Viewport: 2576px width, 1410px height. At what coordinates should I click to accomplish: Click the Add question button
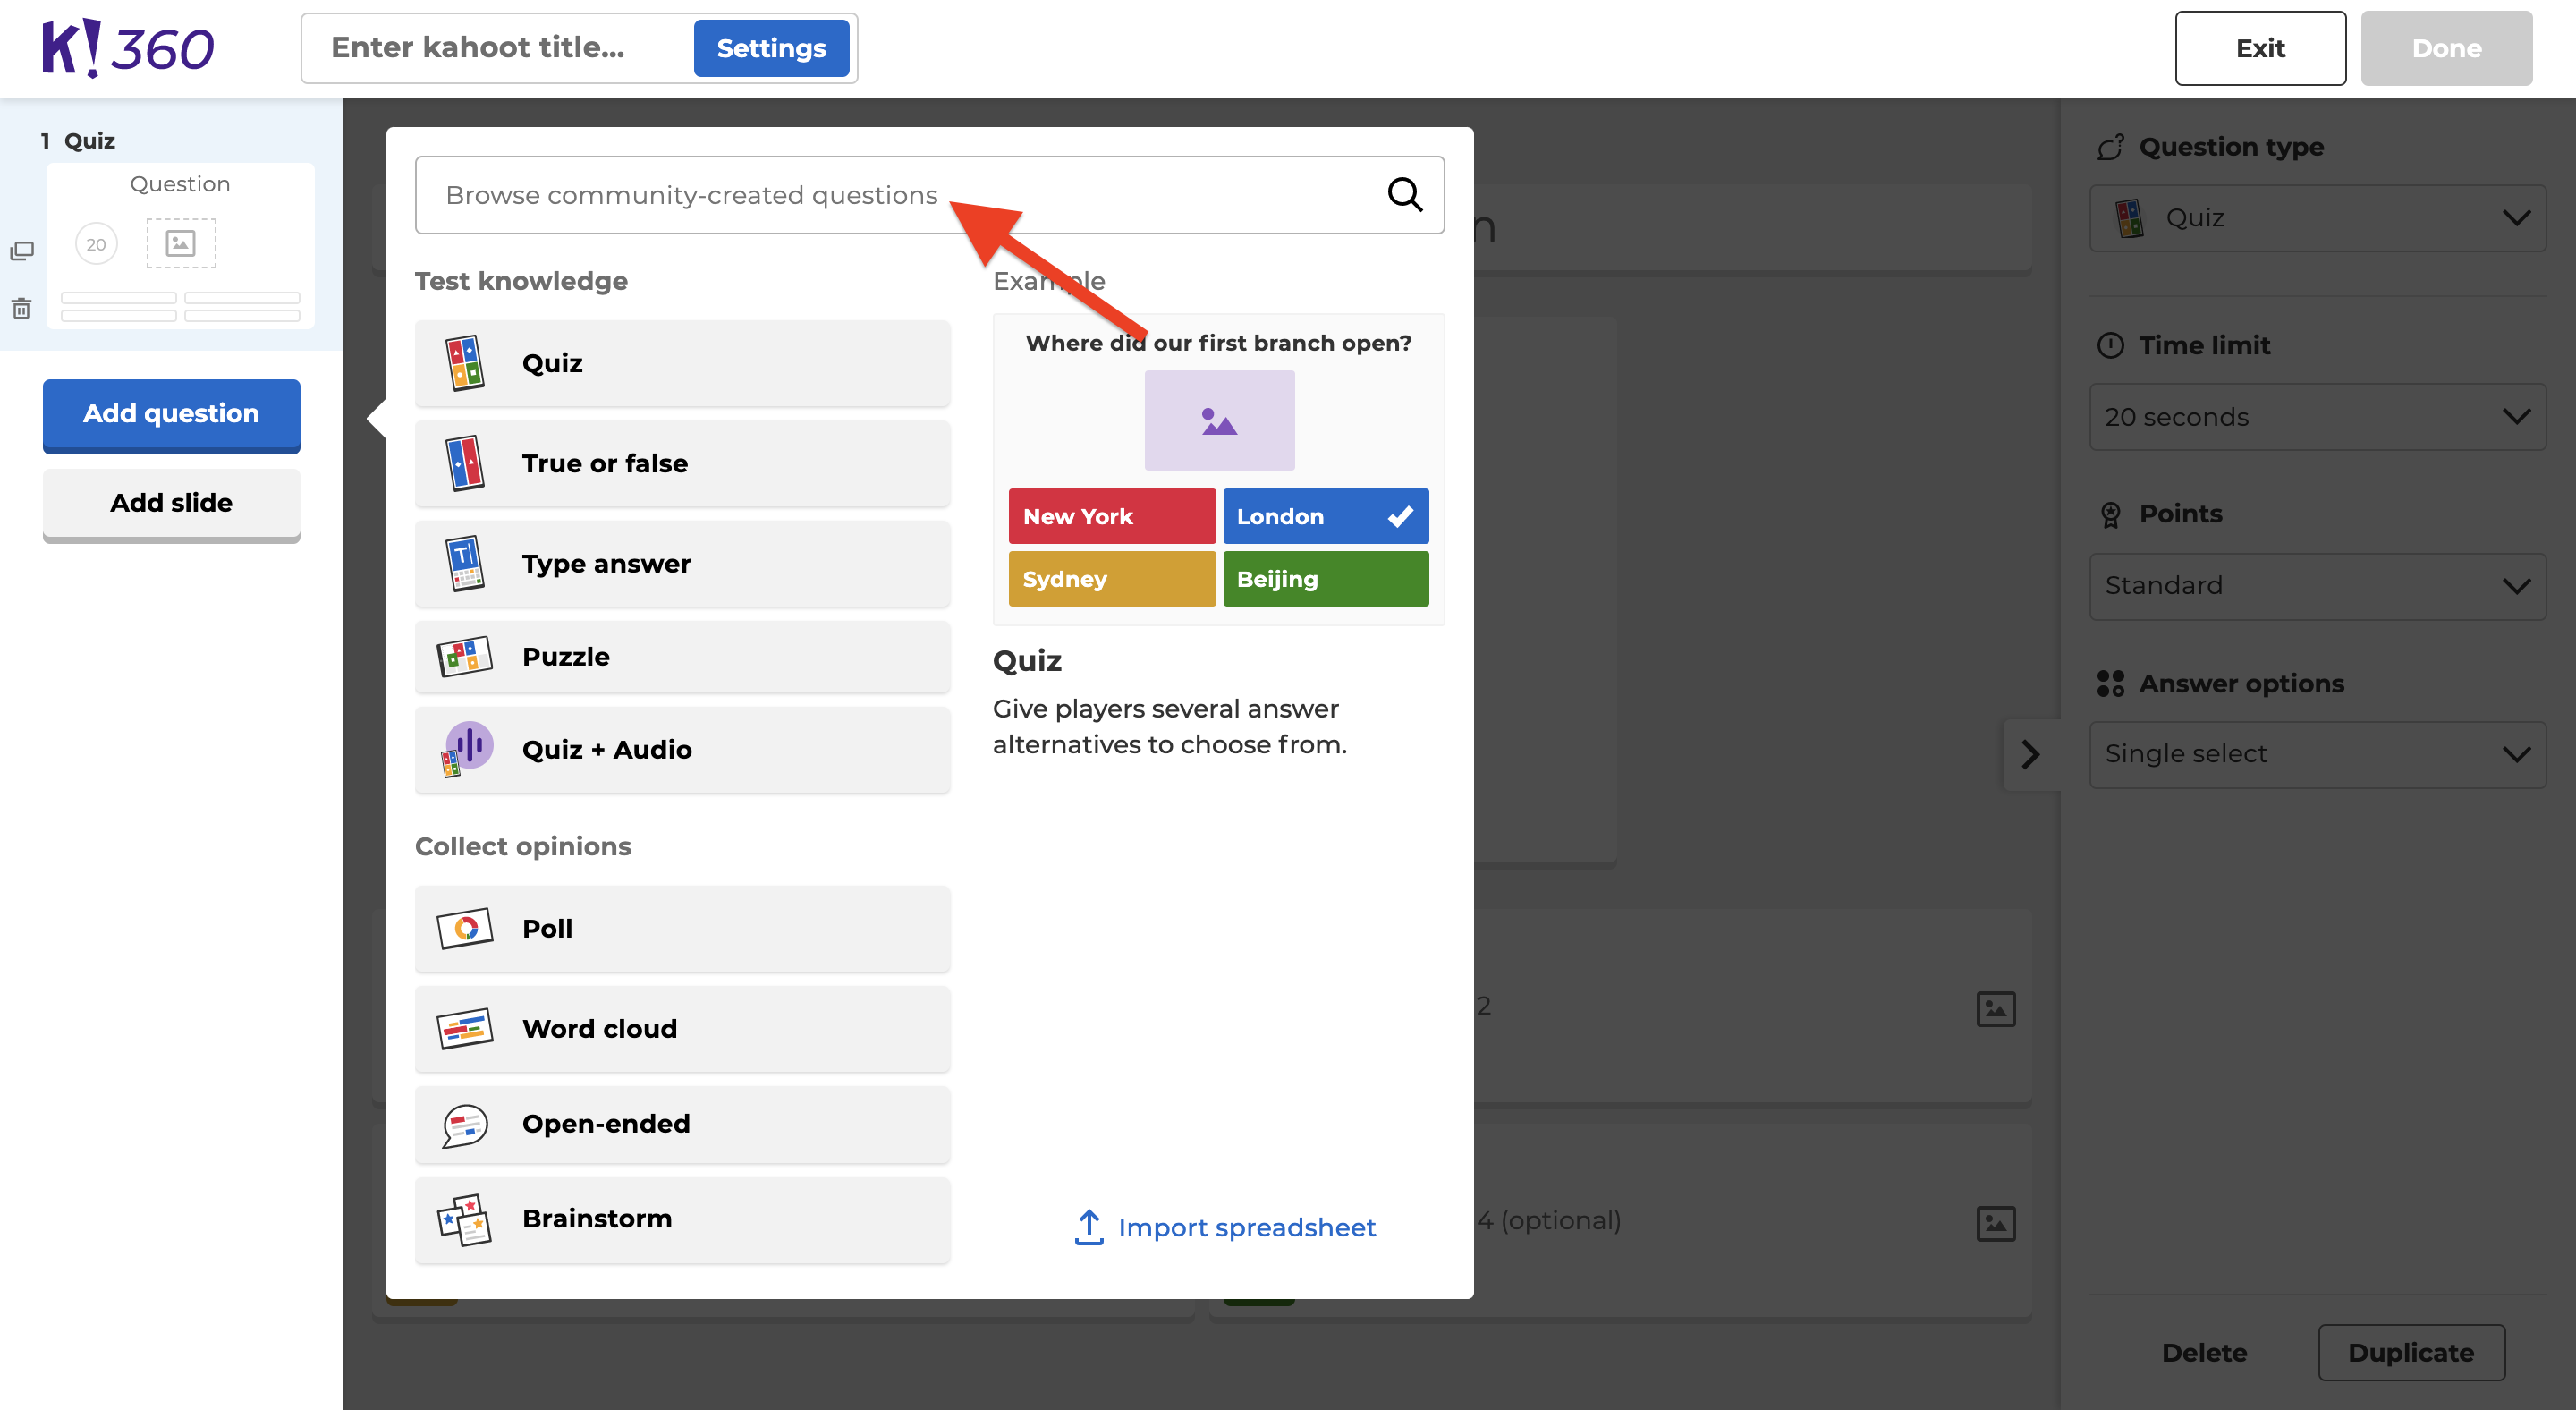tap(170, 413)
